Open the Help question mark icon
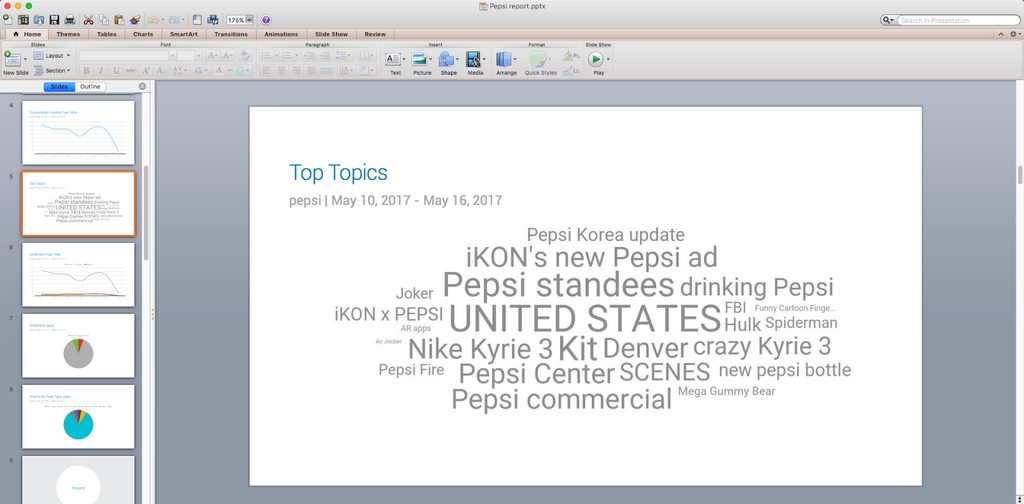The height and width of the screenshot is (504, 1024). coord(266,20)
